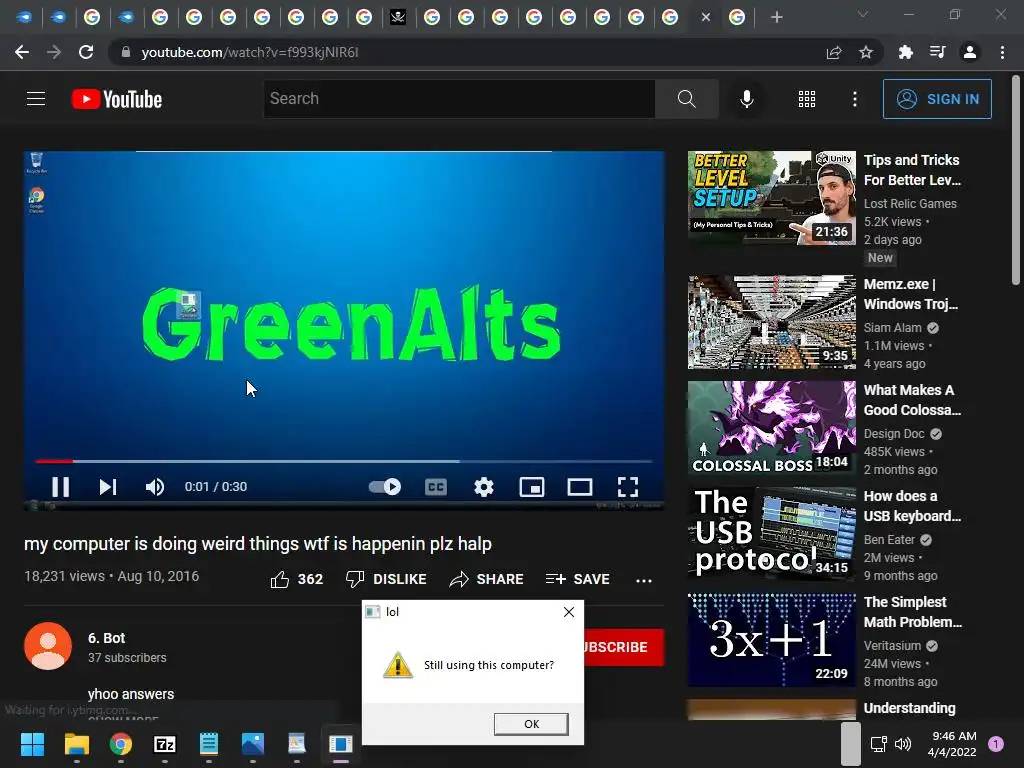Viewport: 1024px width, 768px height.
Task: Click the address bar URL
Action: [x=249, y=52]
